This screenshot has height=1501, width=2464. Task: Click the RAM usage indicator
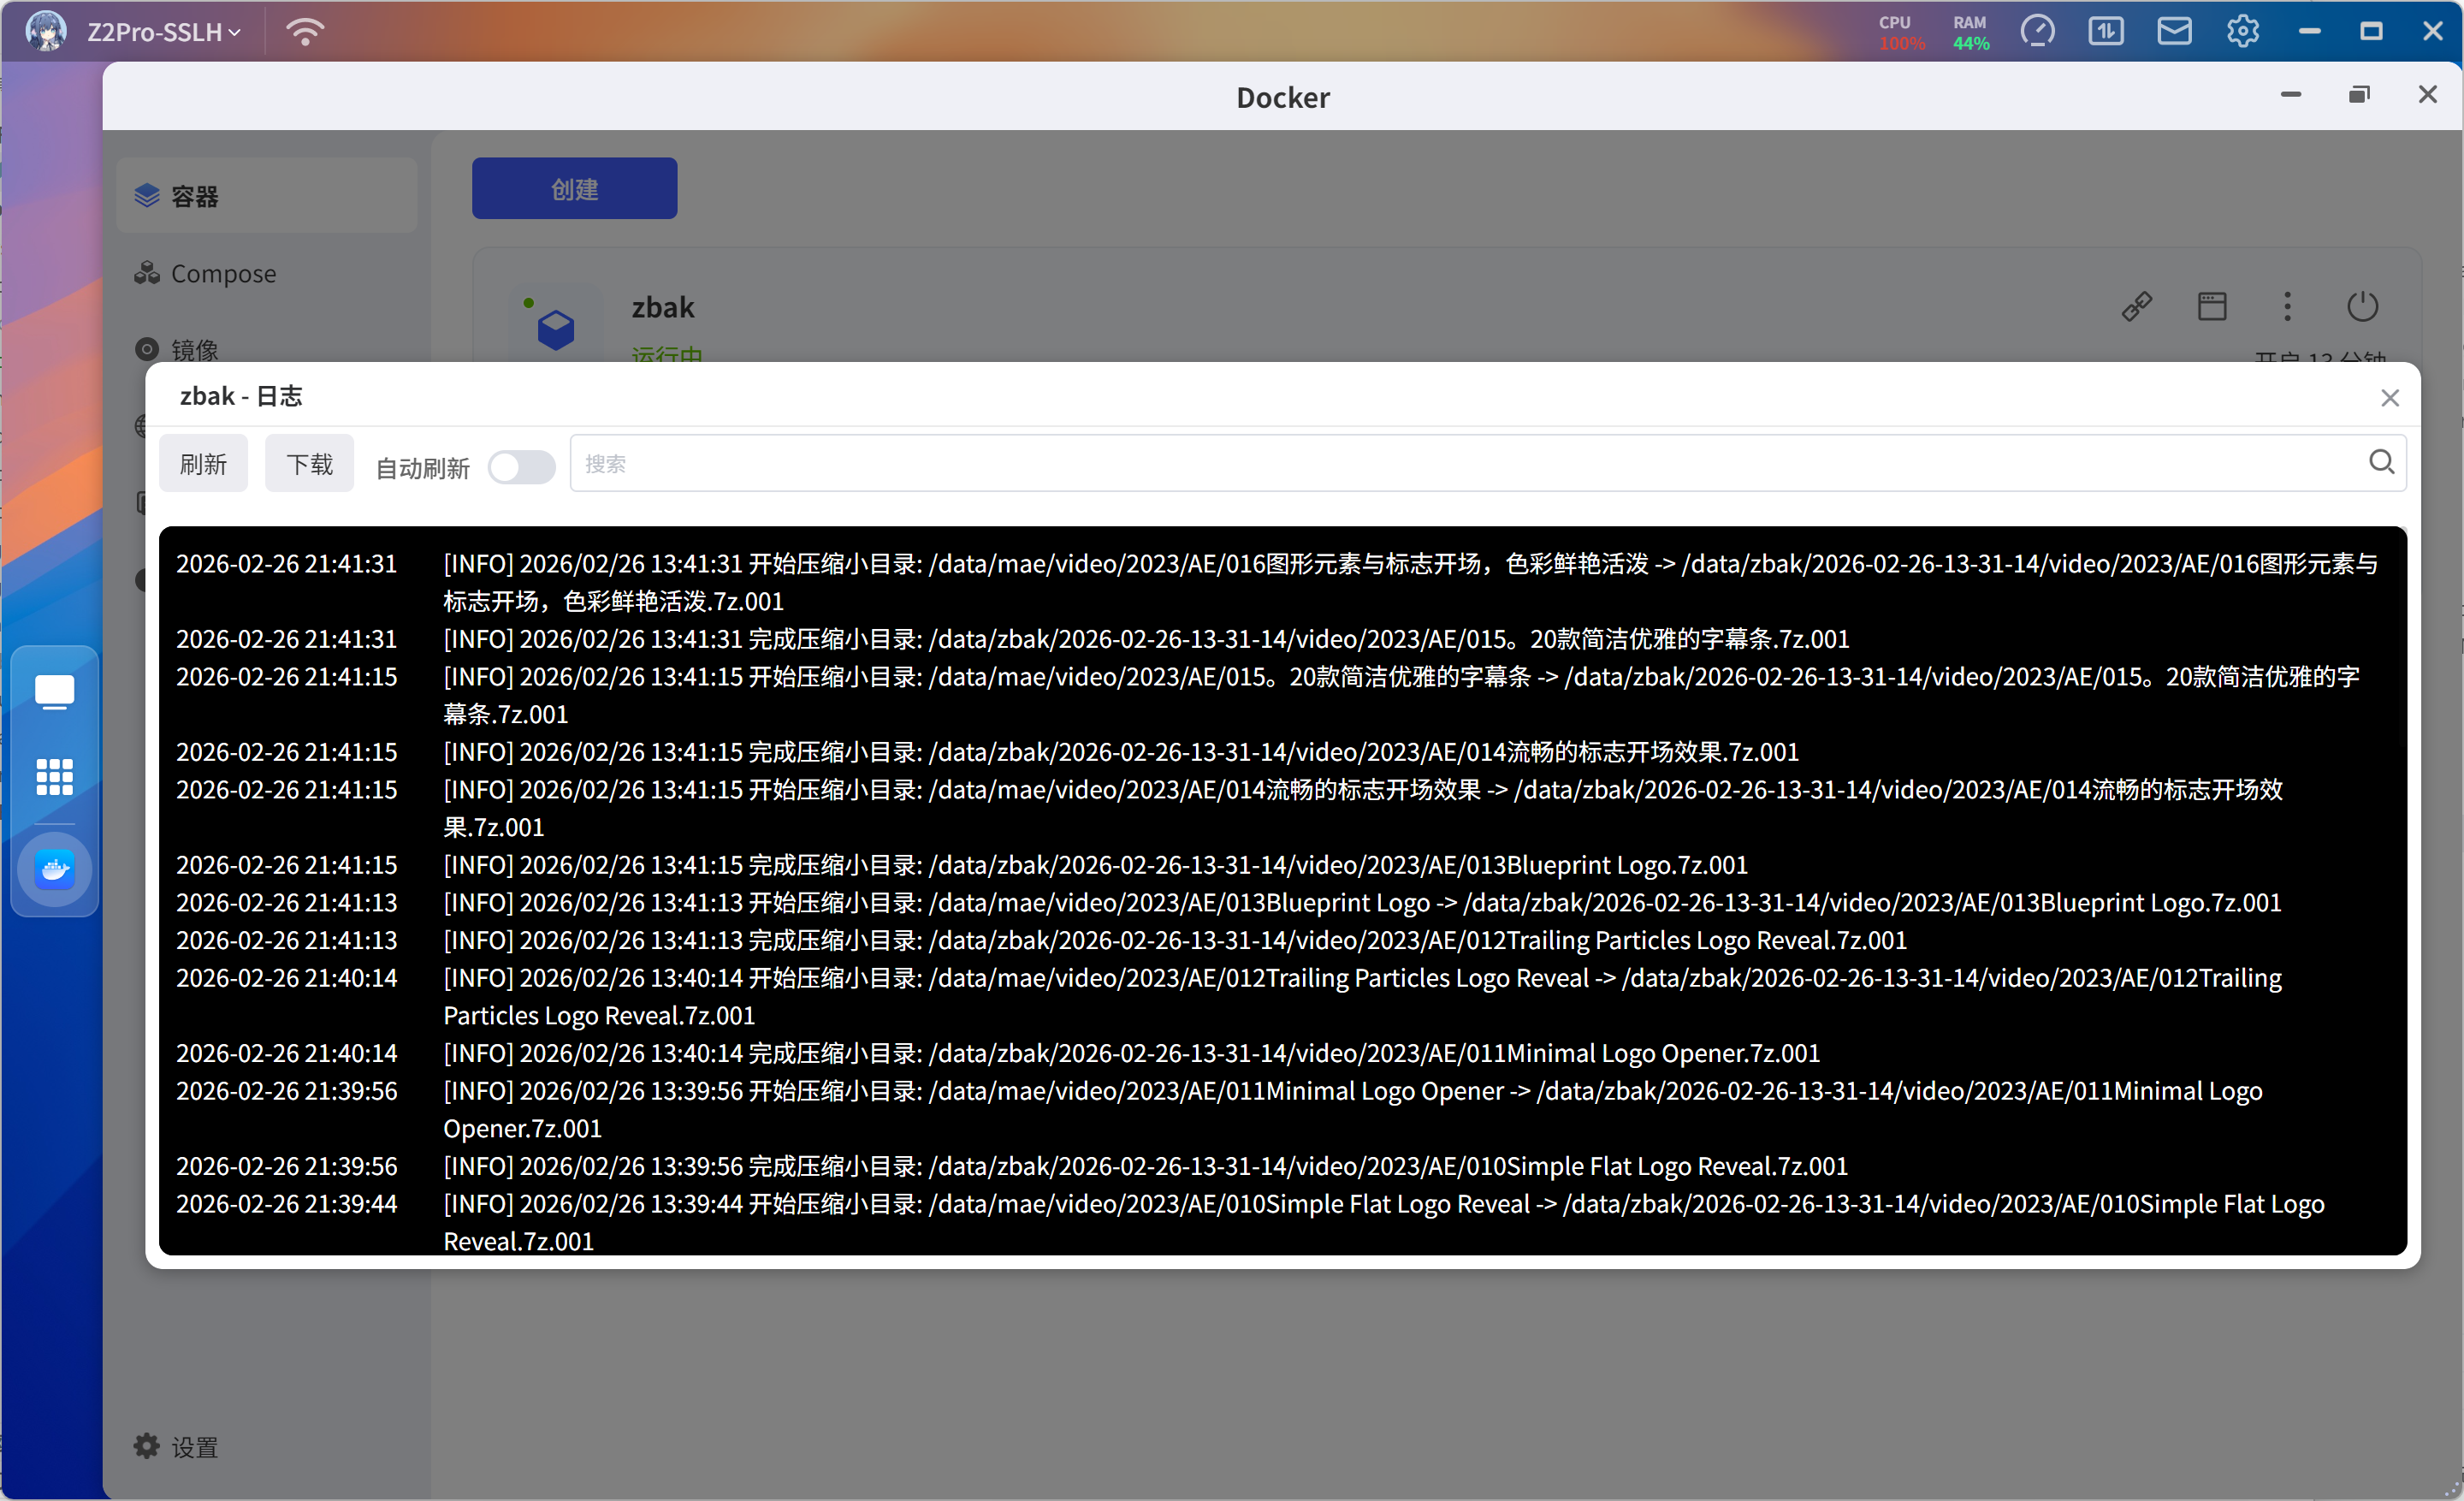point(1970,32)
